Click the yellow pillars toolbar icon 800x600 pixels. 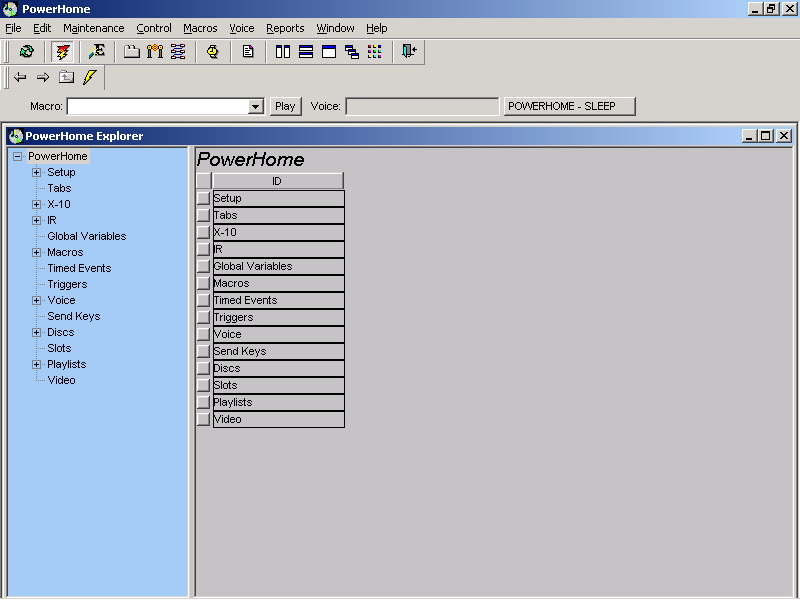[x=155, y=52]
